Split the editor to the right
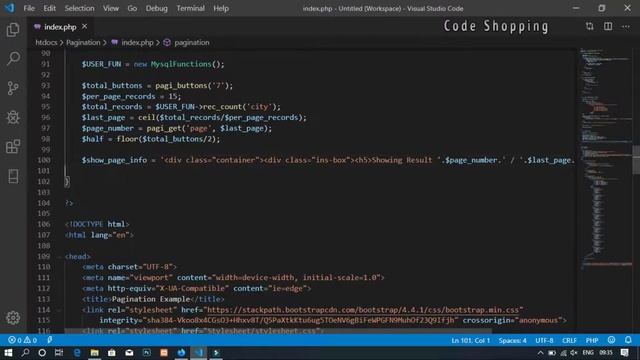Screen dimensions: 640x360 [608, 27]
